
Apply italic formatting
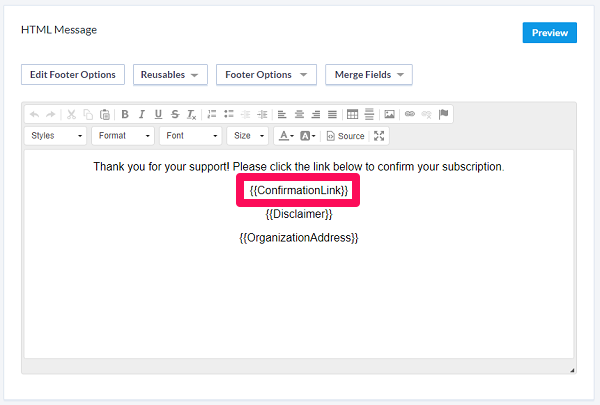[x=142, y=114]
